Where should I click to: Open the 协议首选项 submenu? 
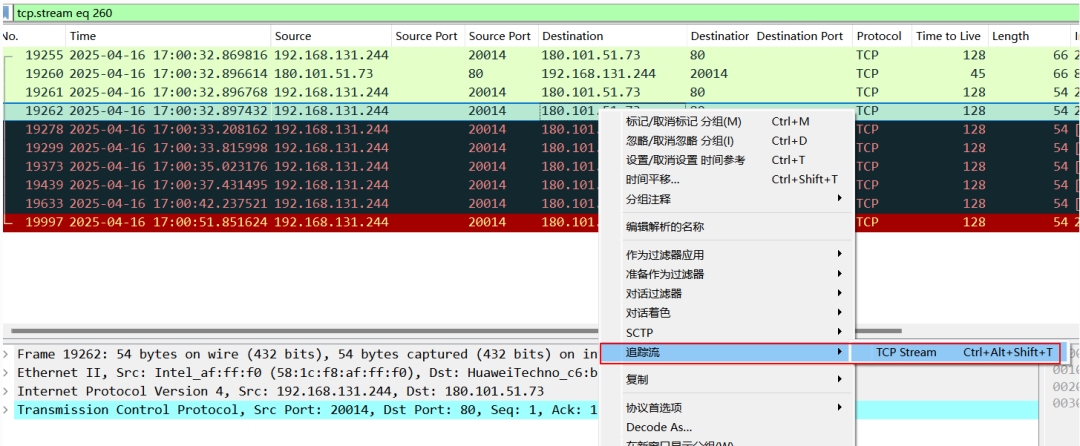pos(726,407)
